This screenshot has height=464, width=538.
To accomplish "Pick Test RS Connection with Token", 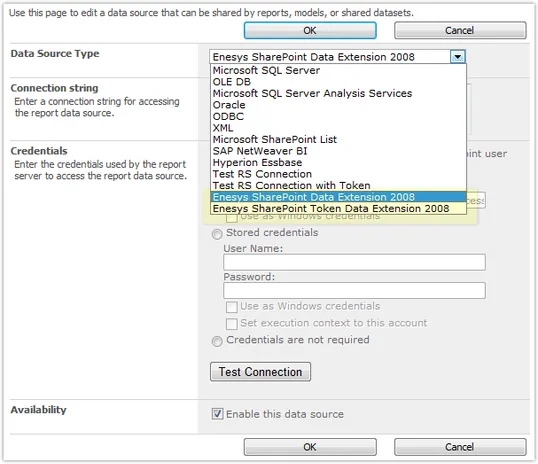I will (338, 186).
